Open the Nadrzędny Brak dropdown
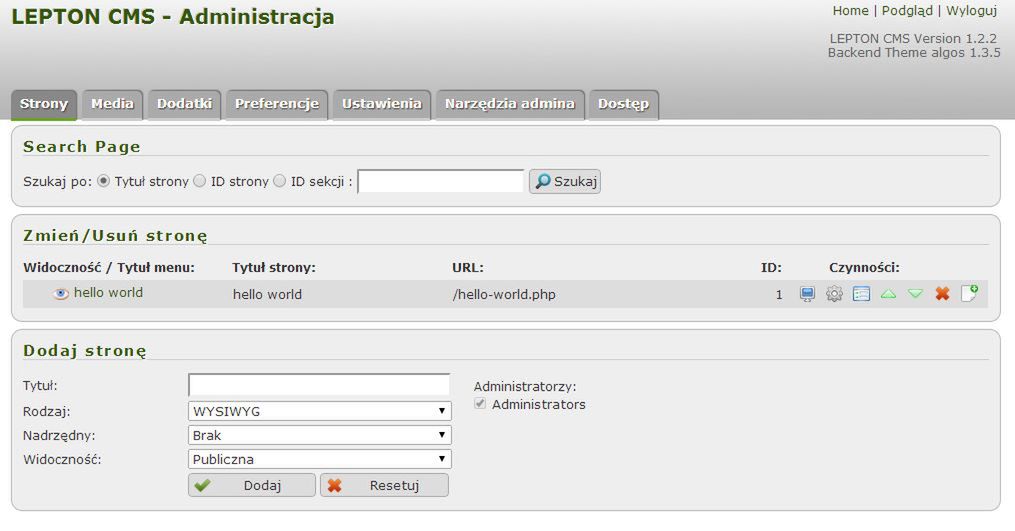The image size is (1015, 531). coord(320,435)
